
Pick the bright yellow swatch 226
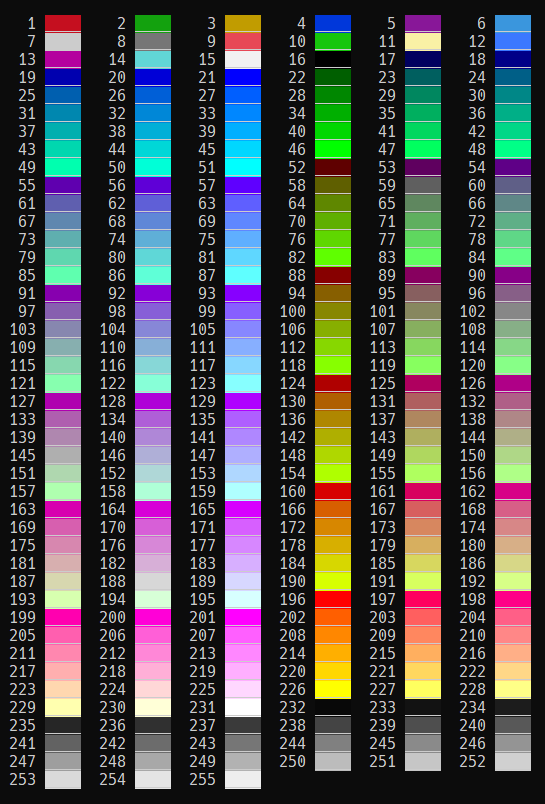333,689
